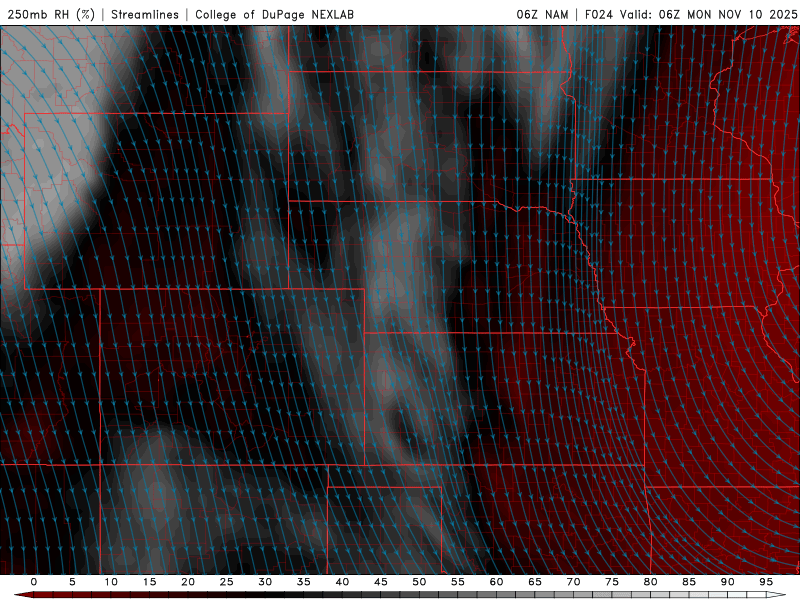The image size is (800, 600).
Task: Click 'College of DuPage NEXLAB' text
Action: coord(274,14)
